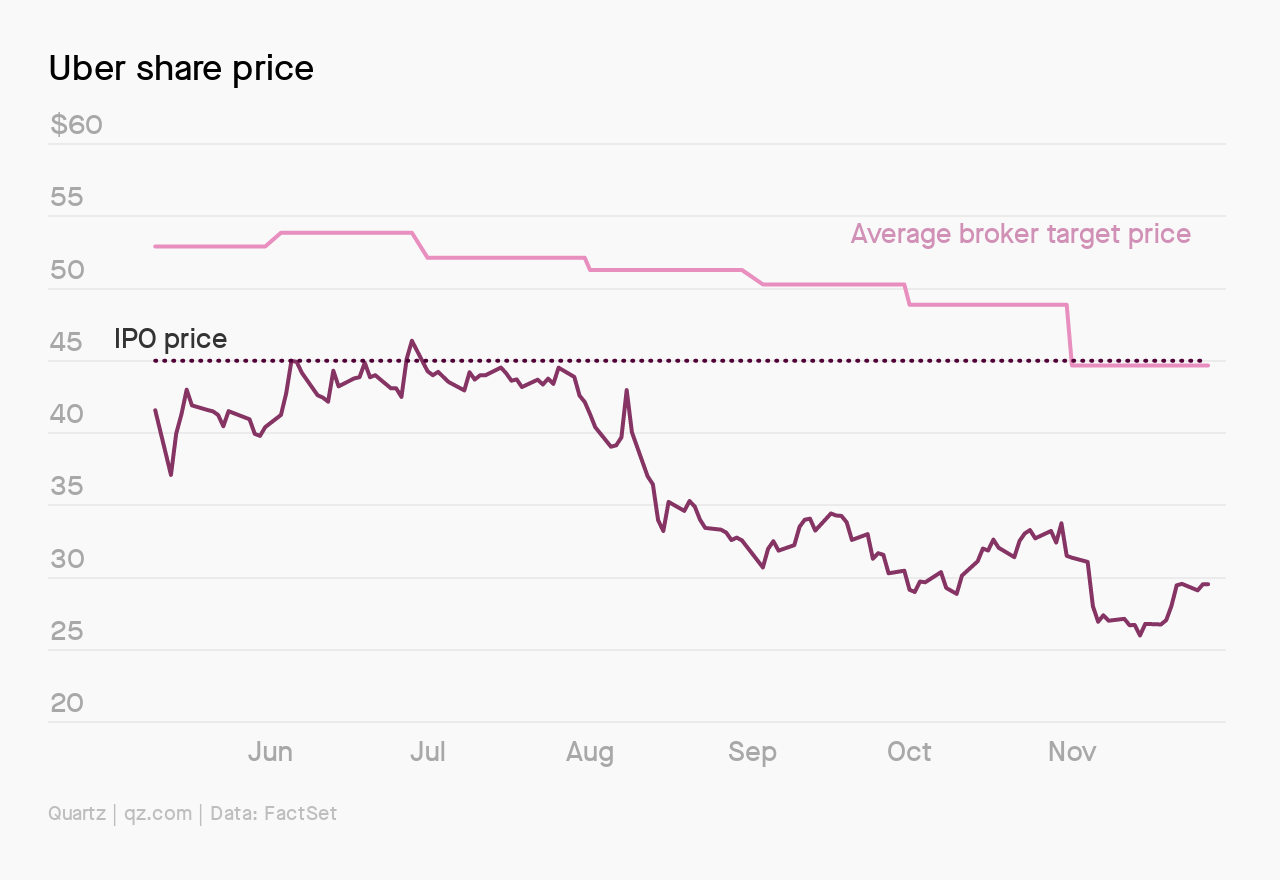Select the 40 y-axis label

67,414
